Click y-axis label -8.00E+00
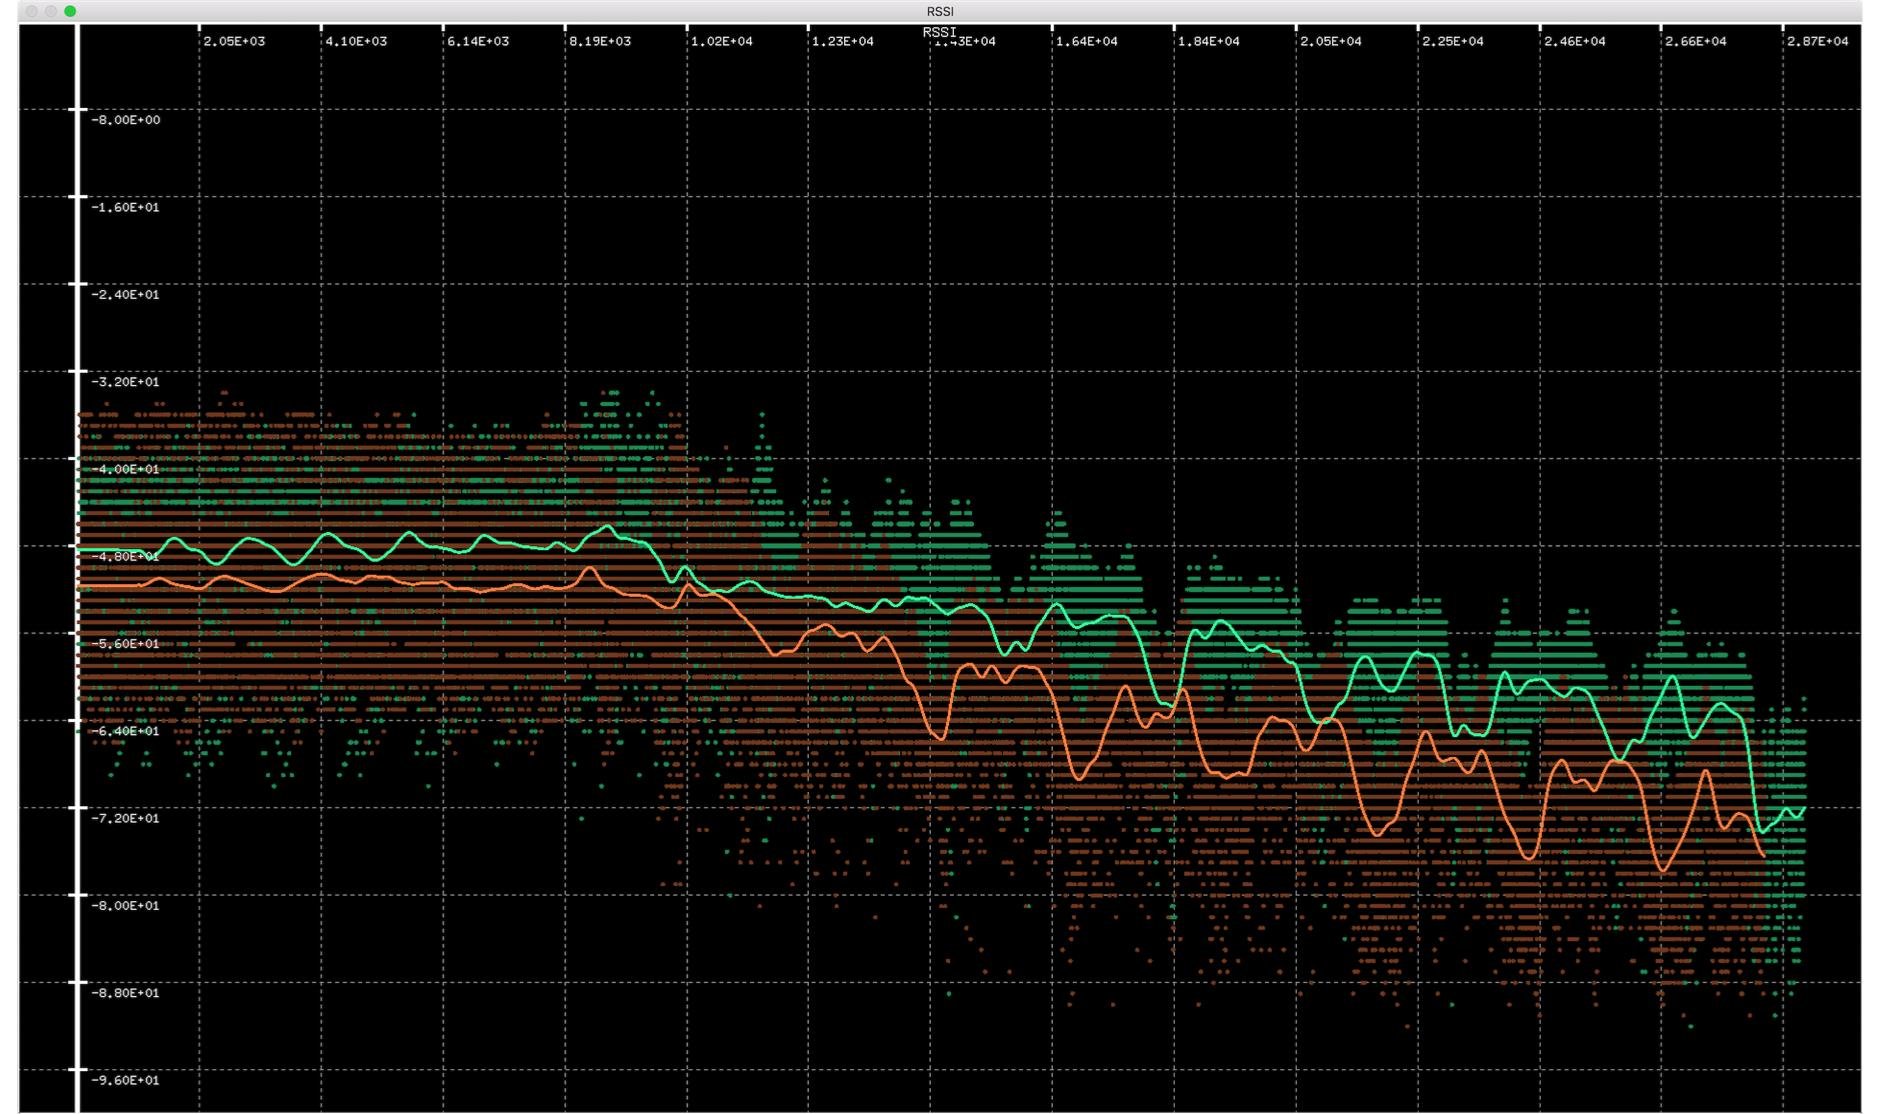The image size is (1880, 1114). click(x=125, y=120)
